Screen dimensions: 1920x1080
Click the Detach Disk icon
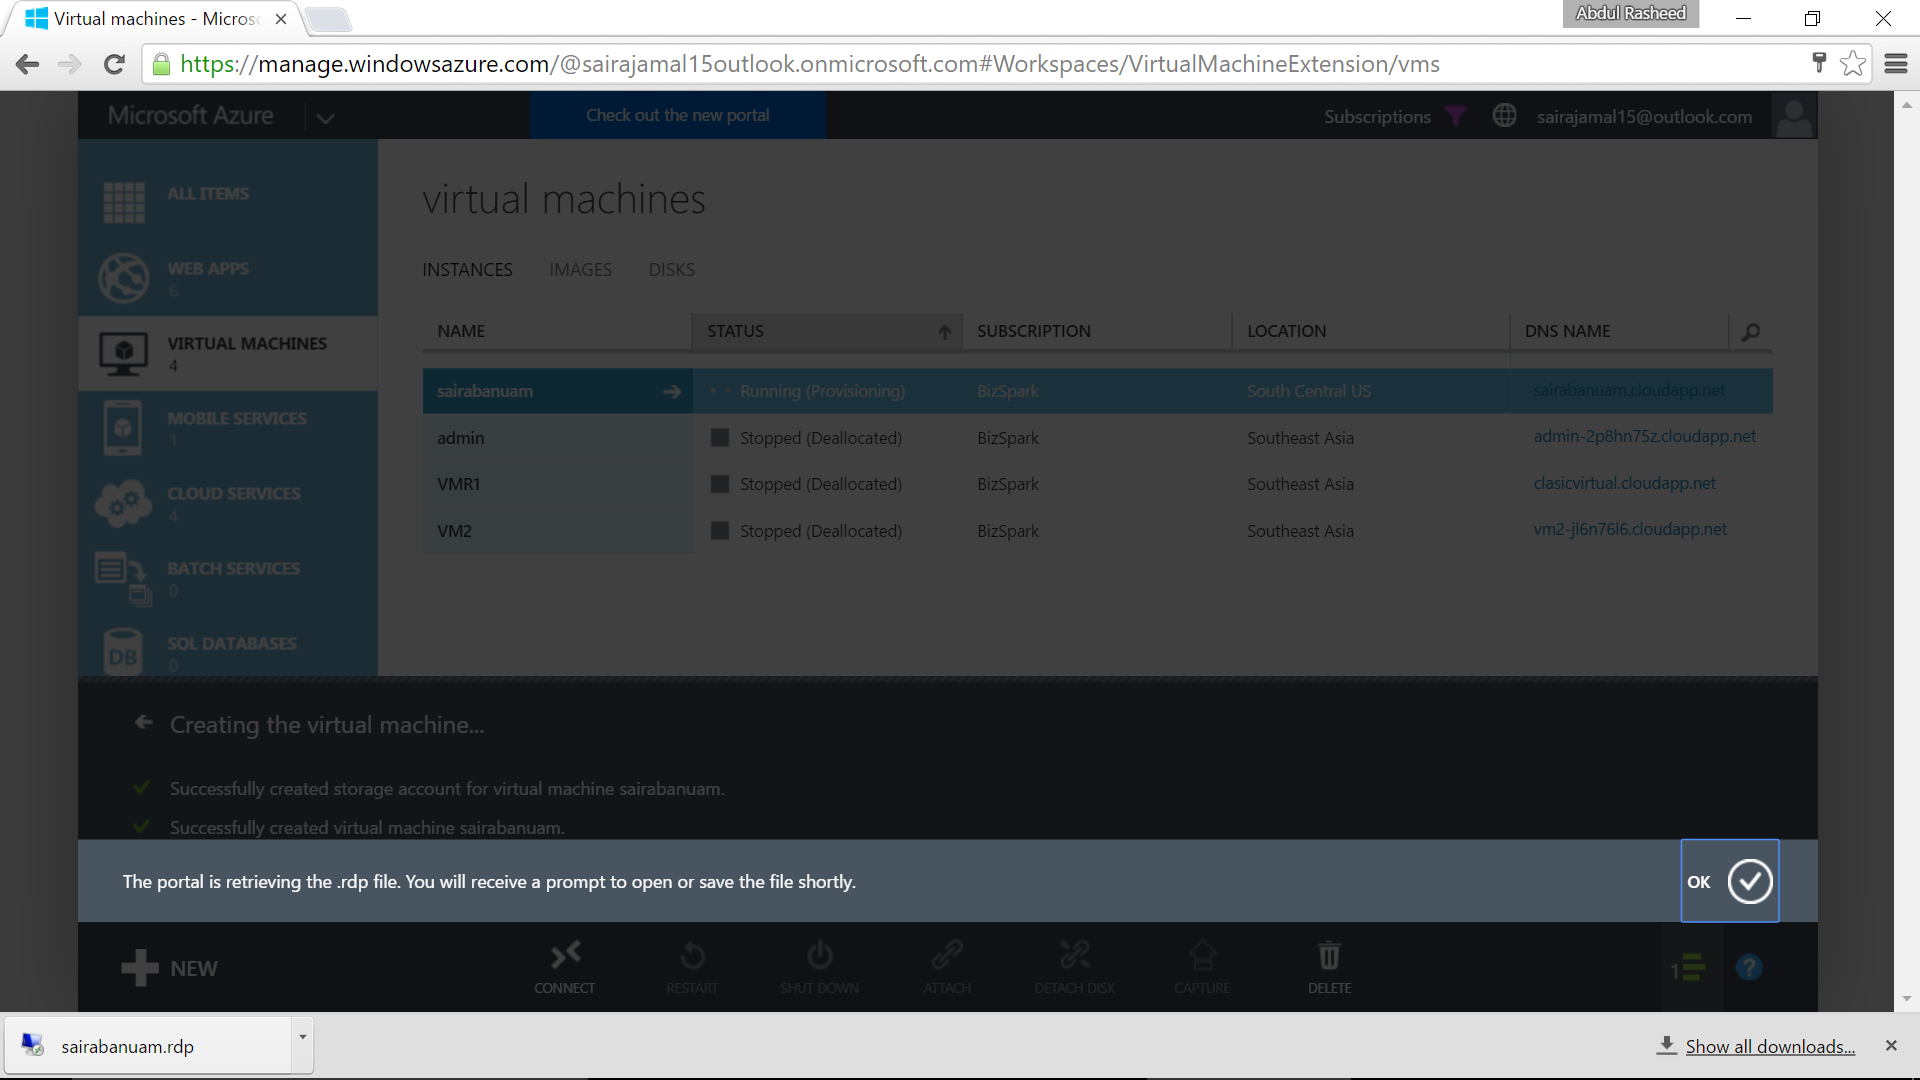click(1075, 955)
